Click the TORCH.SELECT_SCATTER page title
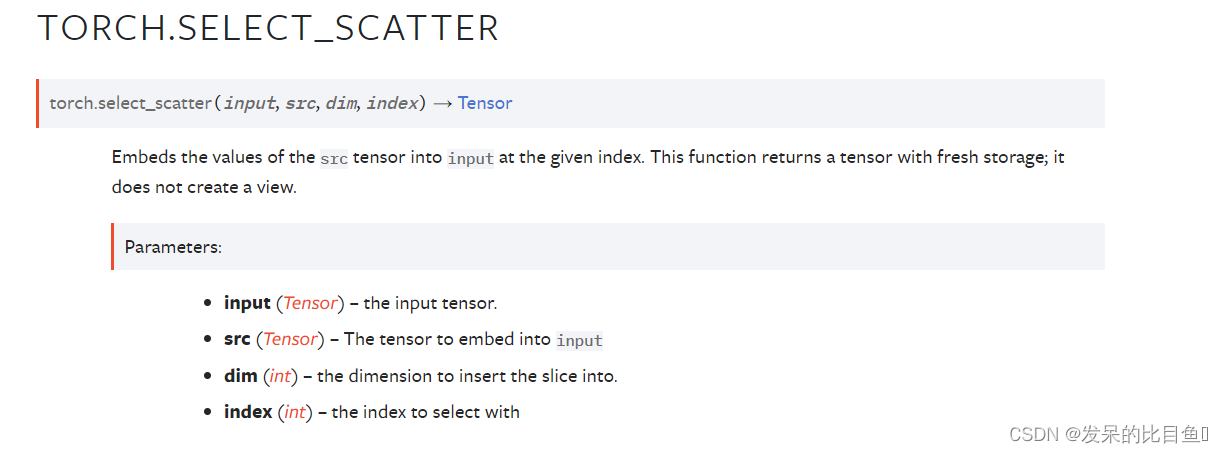 click(x=268, y=28)
